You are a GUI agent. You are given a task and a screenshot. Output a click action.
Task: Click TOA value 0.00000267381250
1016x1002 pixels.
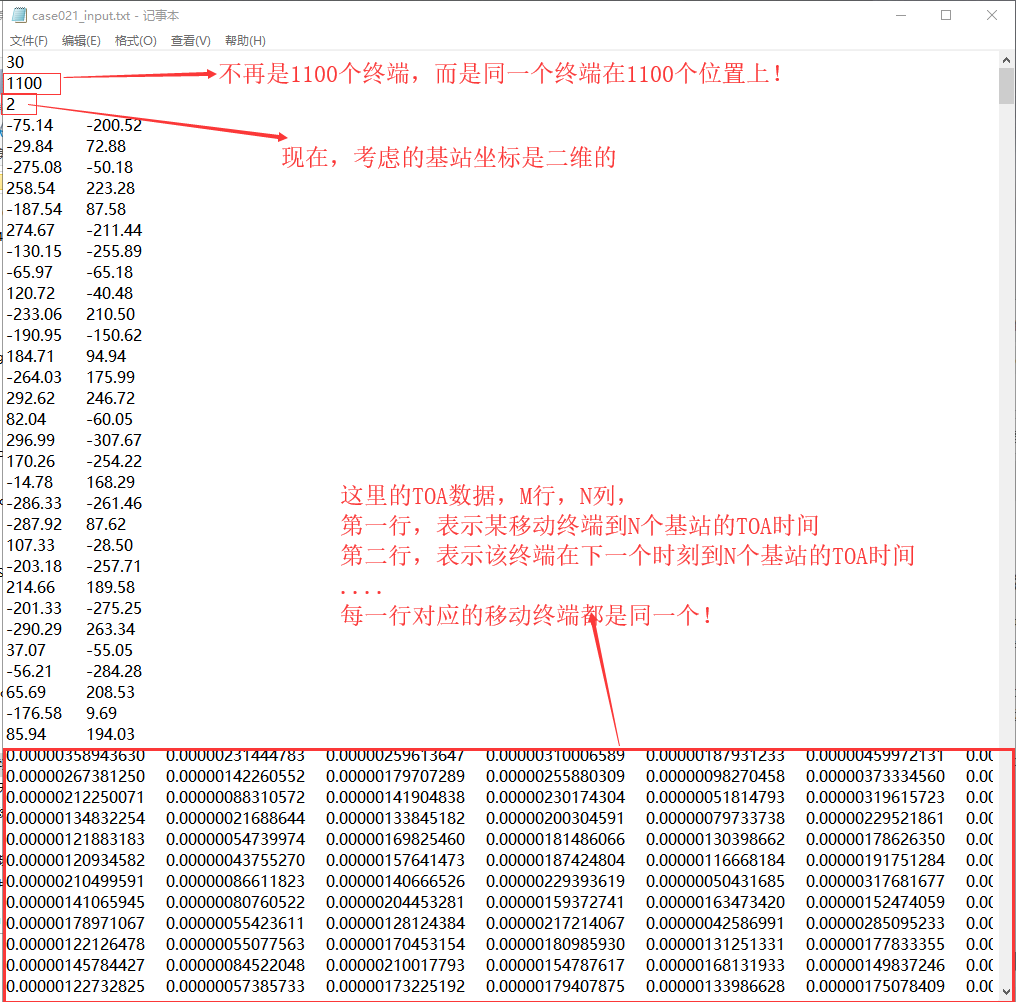tap(76, 776)
